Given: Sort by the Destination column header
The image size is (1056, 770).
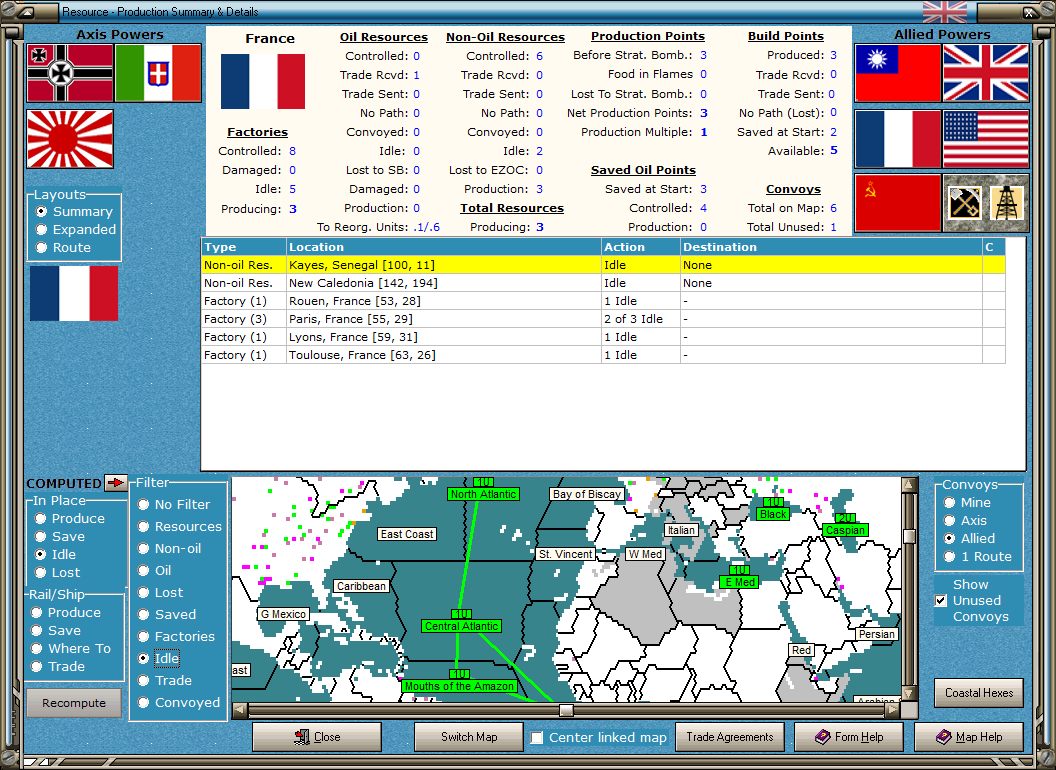Looking at the screenshot, I should (x=831, y=247).
